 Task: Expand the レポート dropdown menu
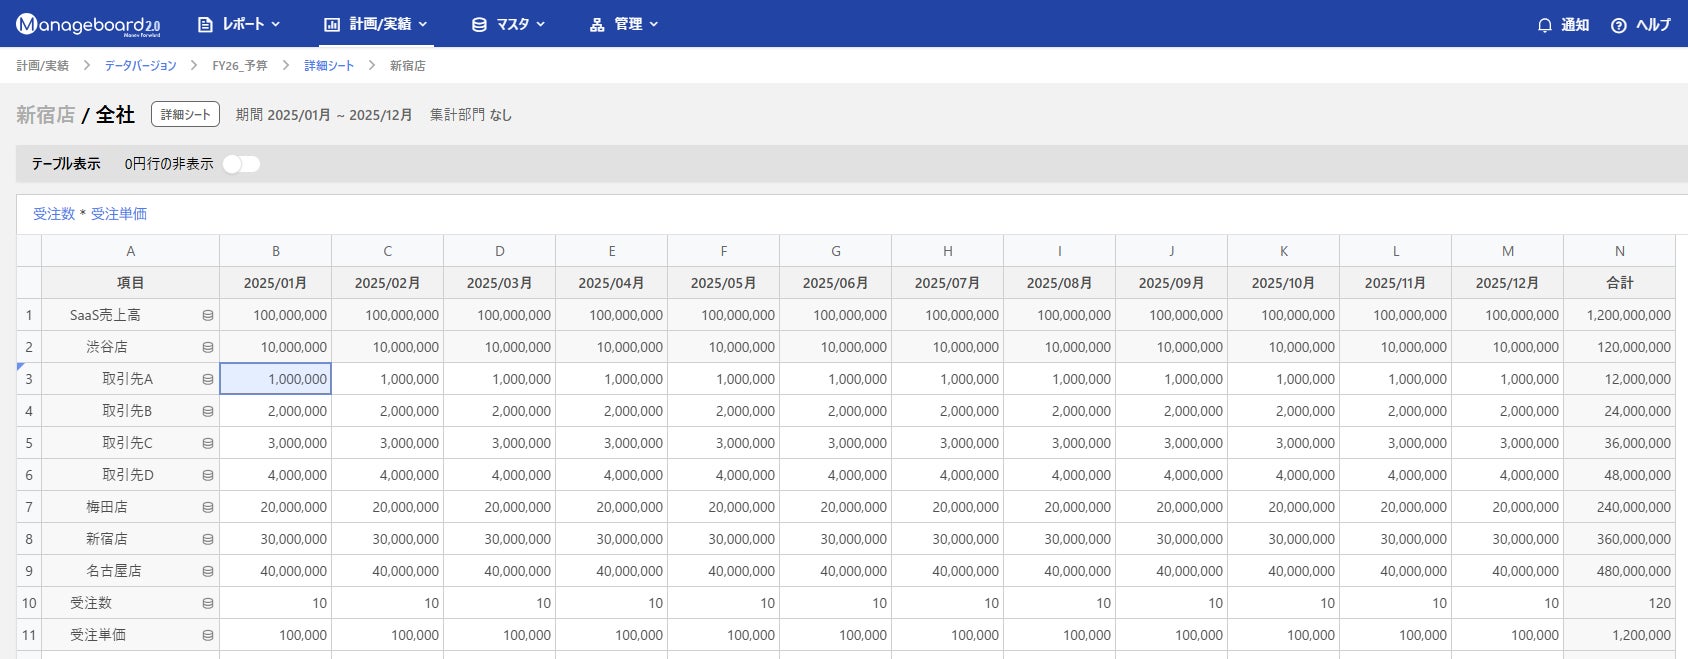[239, 24]
